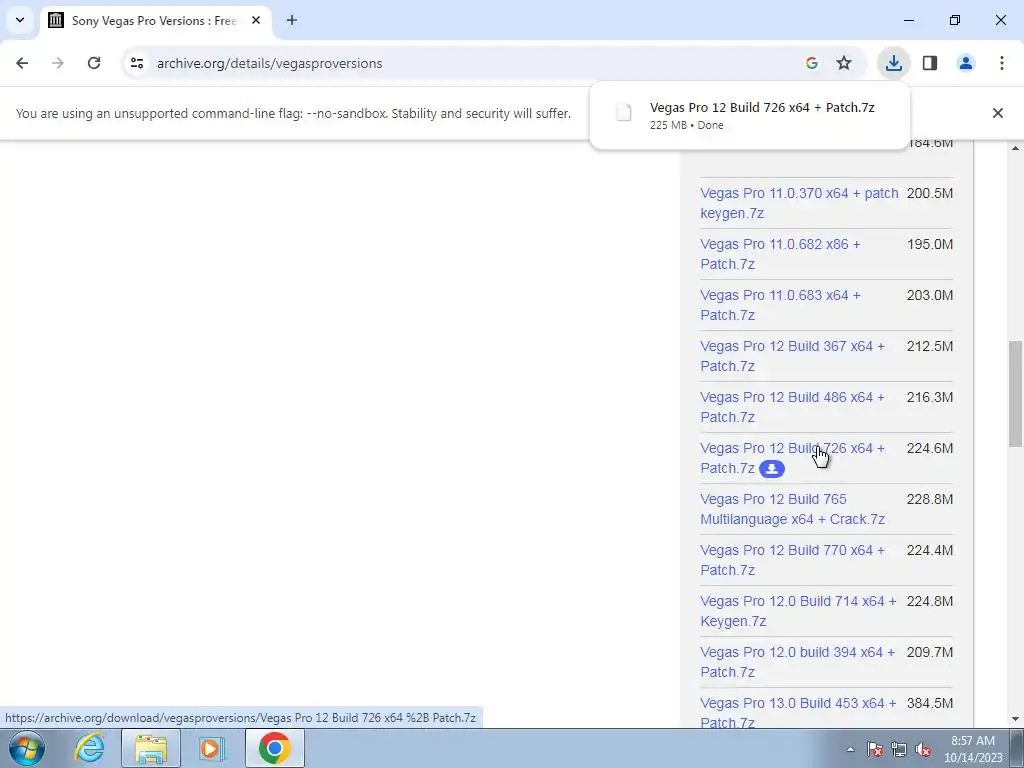1024x768 pixels.
Task: Click the 195.0M file size text
Action: (x=930, y=244)
